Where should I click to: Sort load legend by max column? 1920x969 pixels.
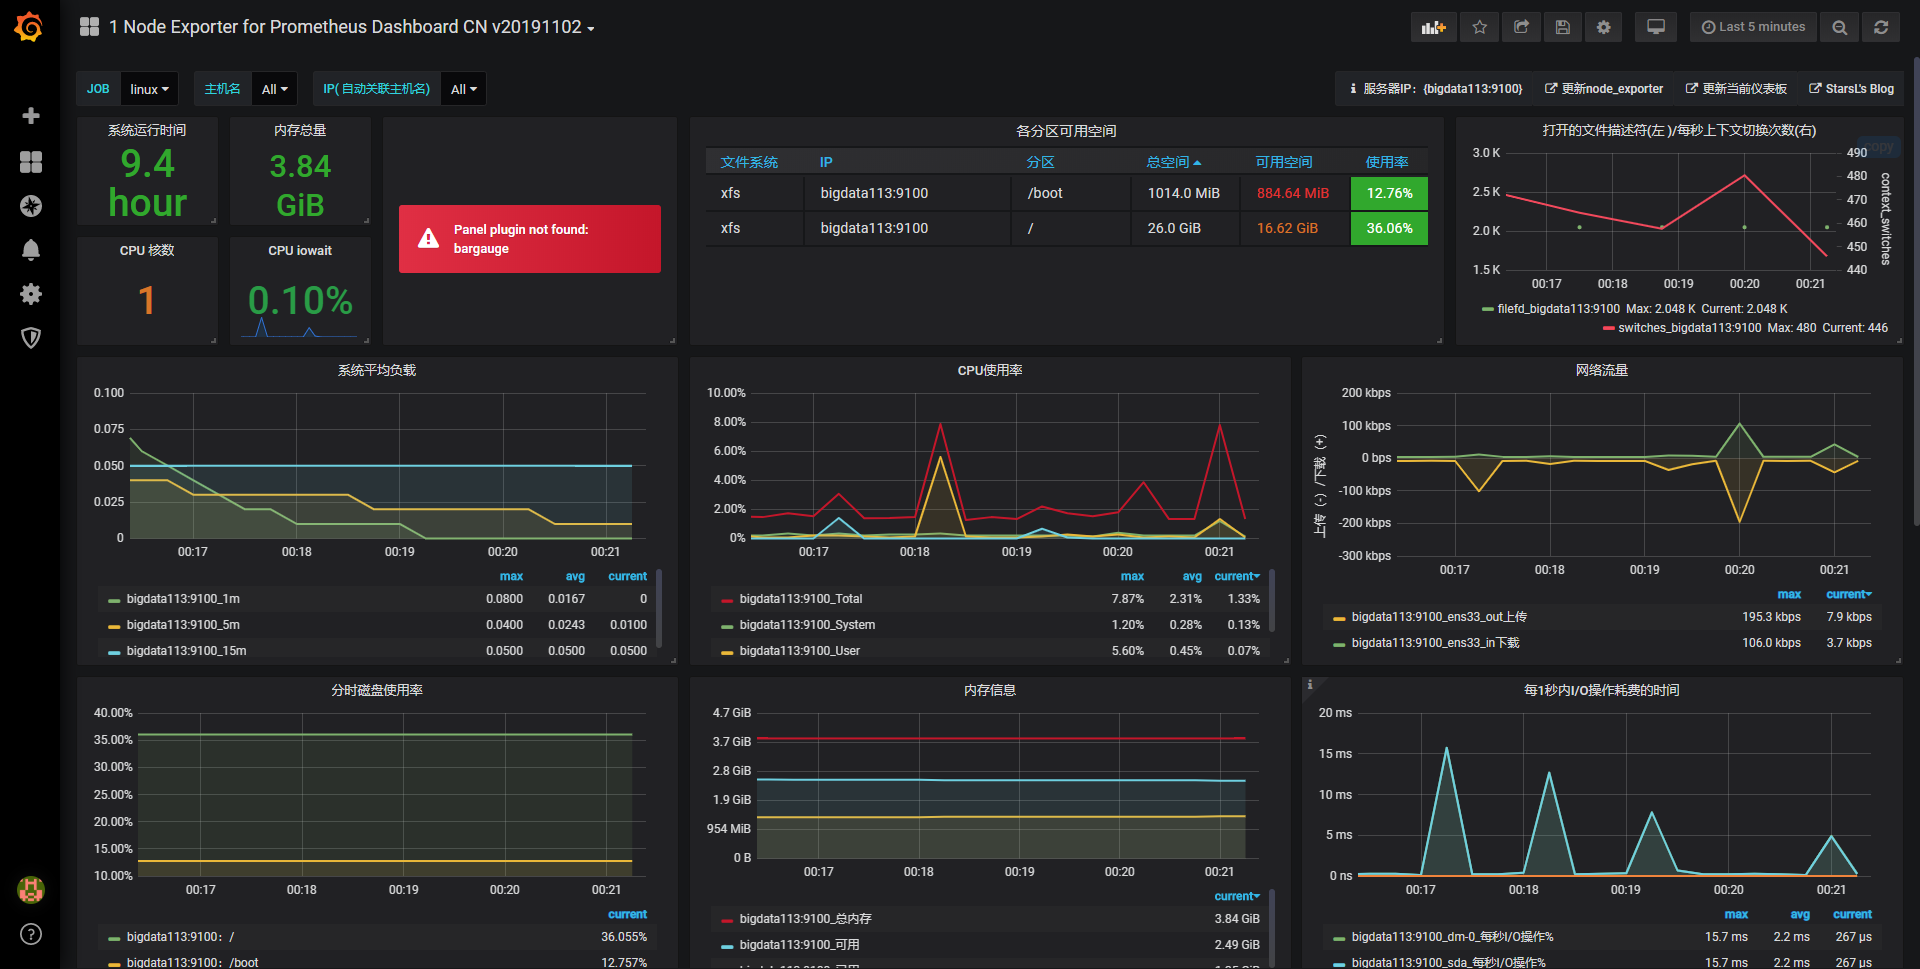(x=511, y=576)
